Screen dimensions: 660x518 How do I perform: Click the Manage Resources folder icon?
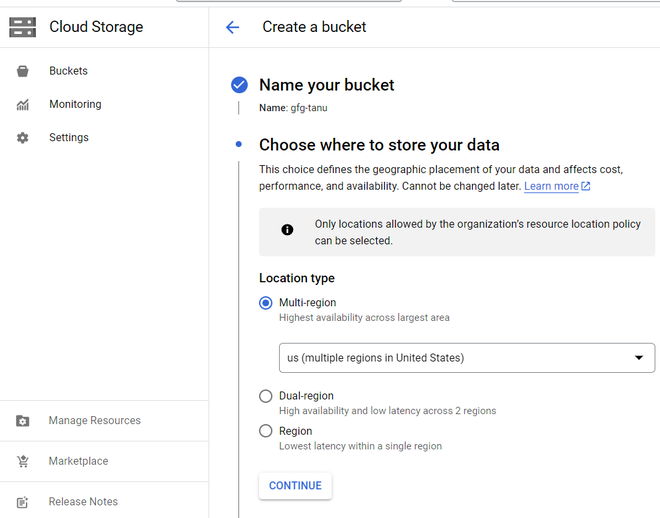coord(23,421)
